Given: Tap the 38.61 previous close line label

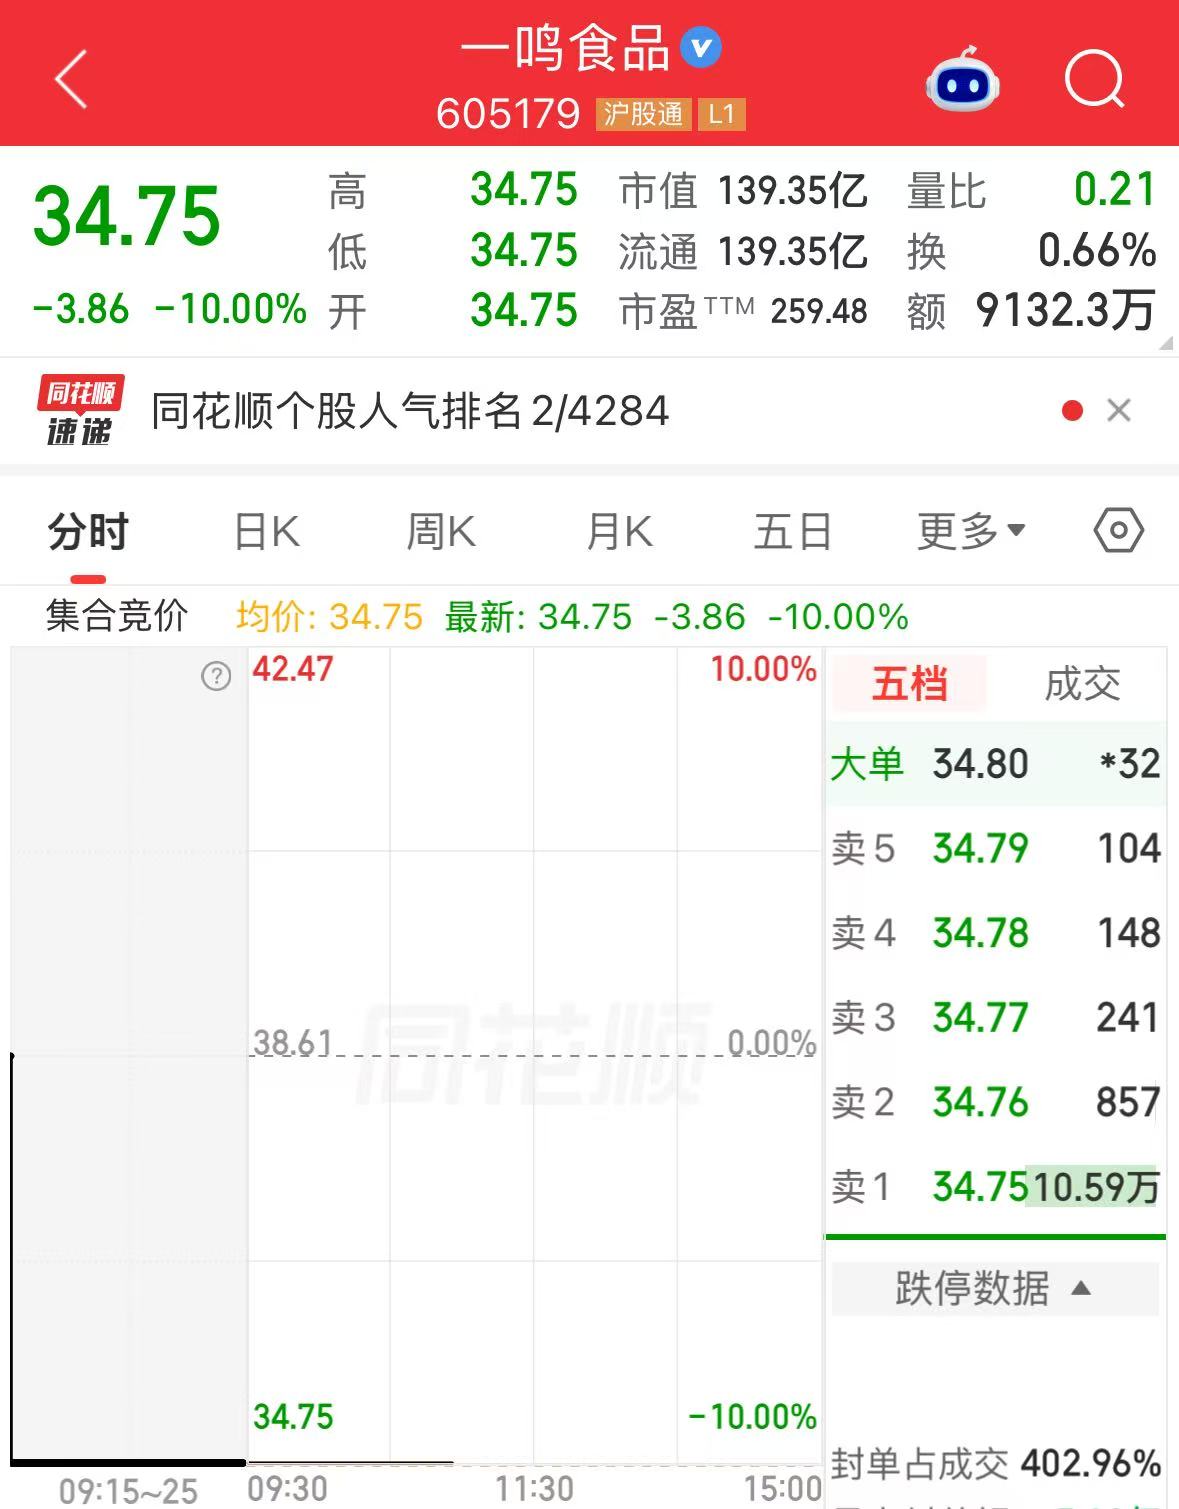Looking at the screenshot, I should [x=292, y=1042].
